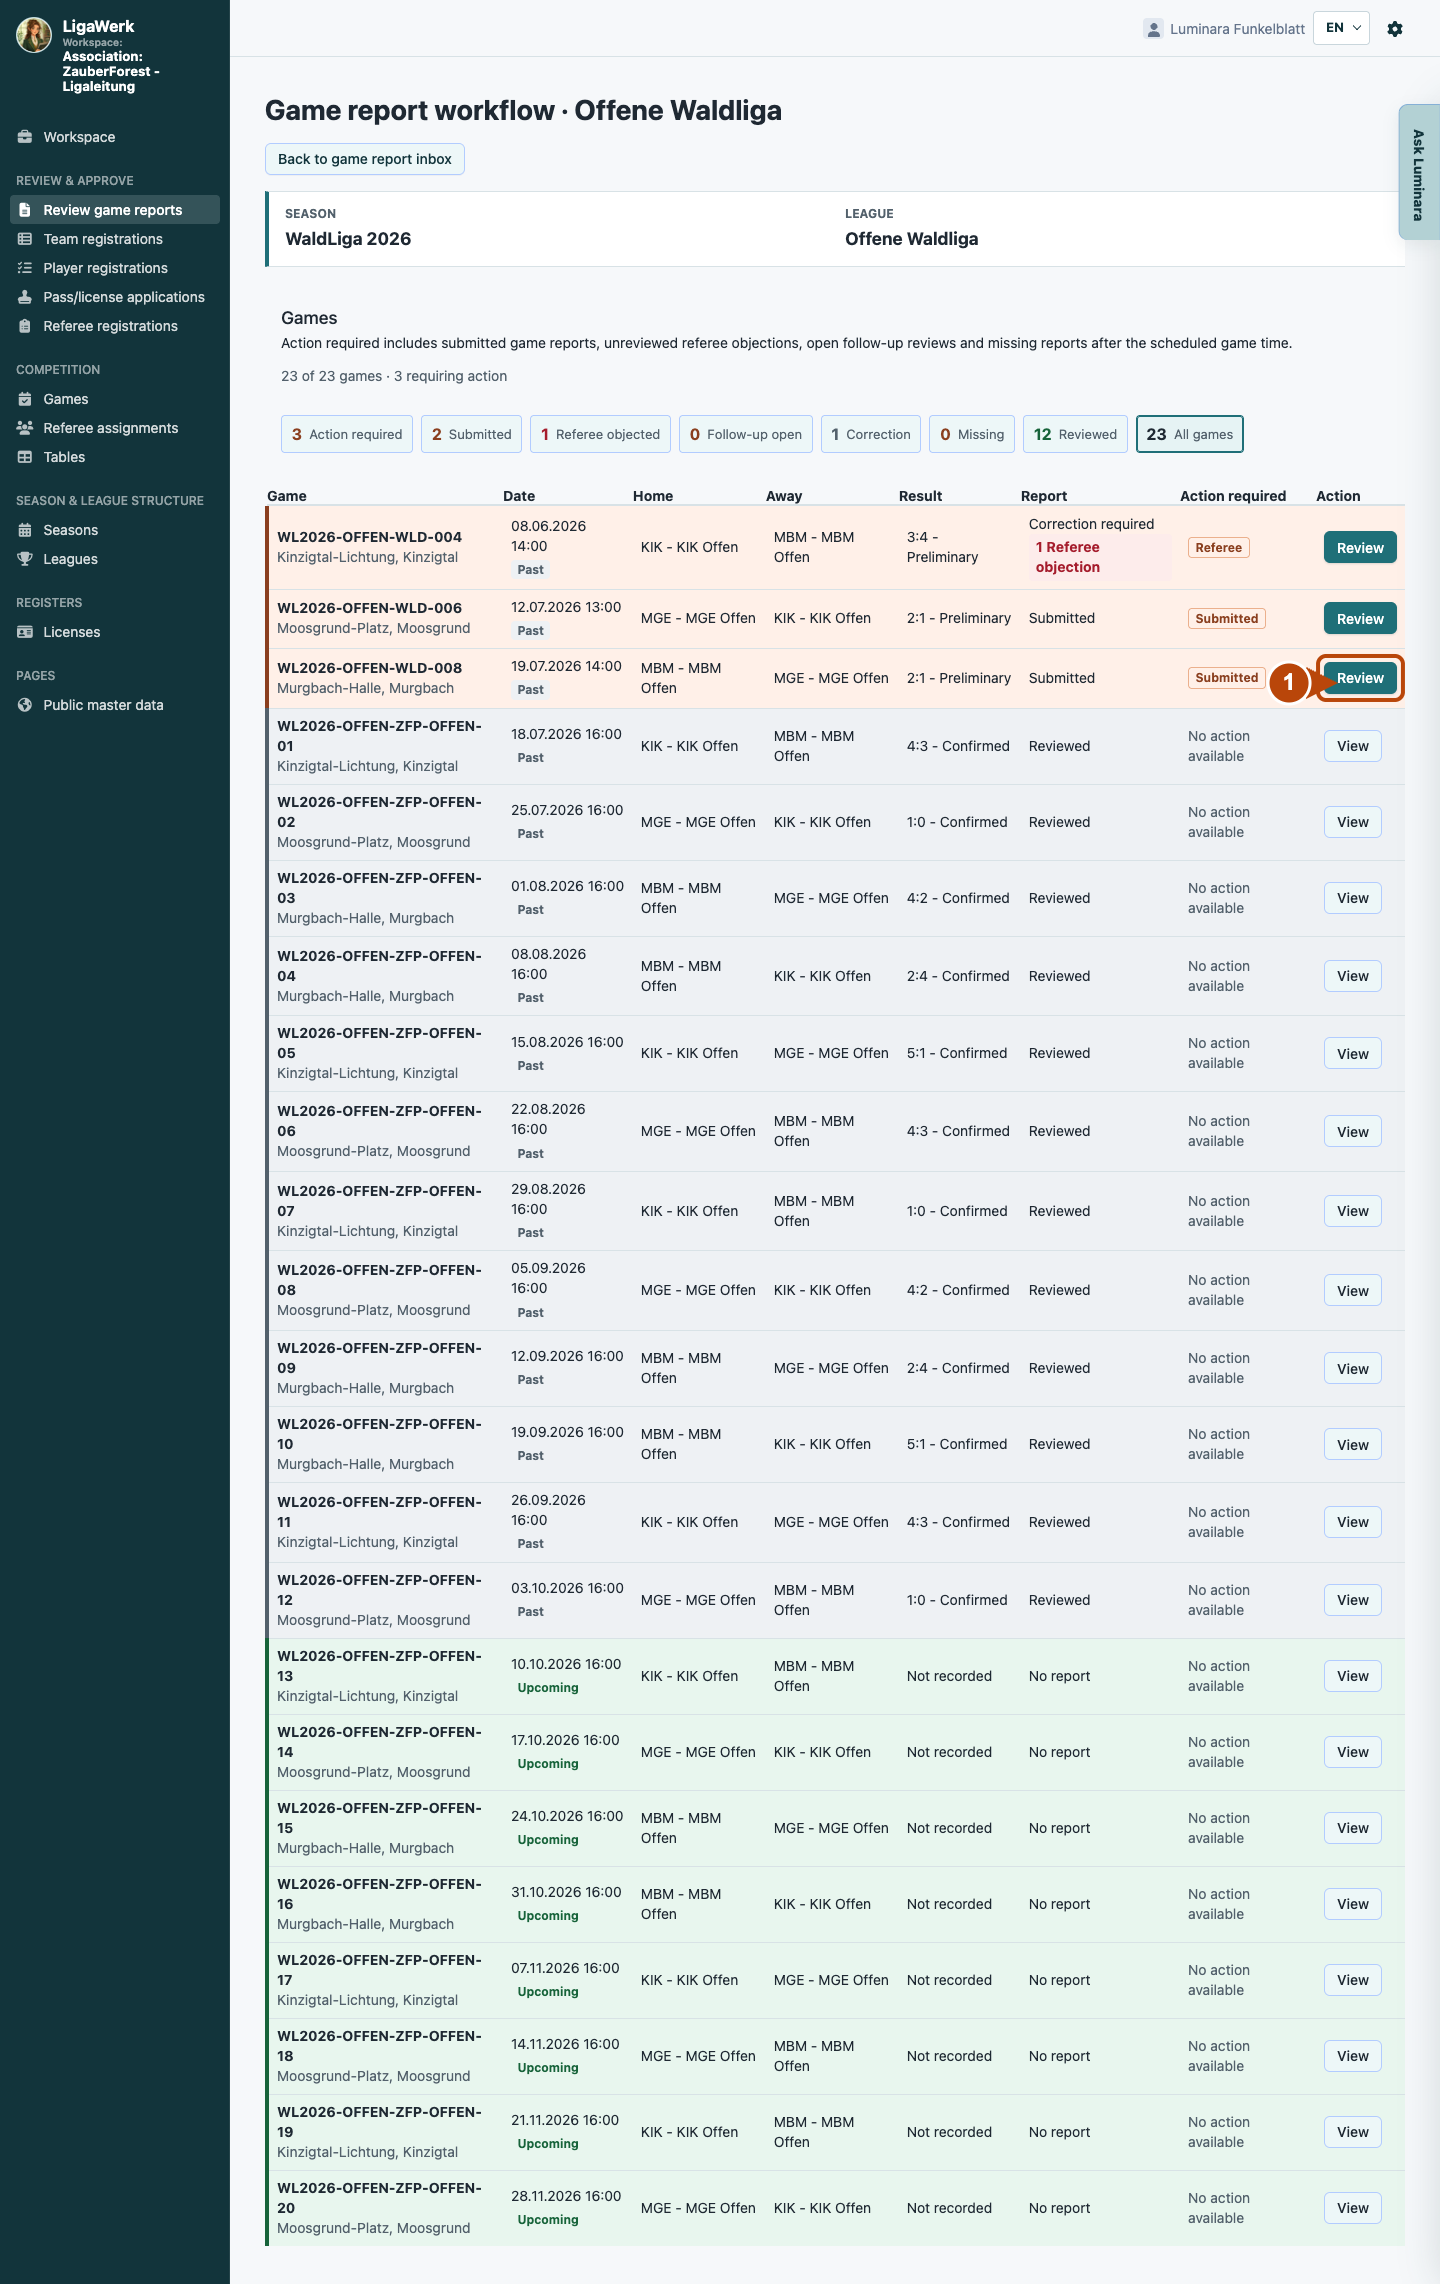The height and width of the screenshot is (2284, 1440).
Task: Click the Review game reports document icon
Action: pyautogui.click(x=25, y=210)
